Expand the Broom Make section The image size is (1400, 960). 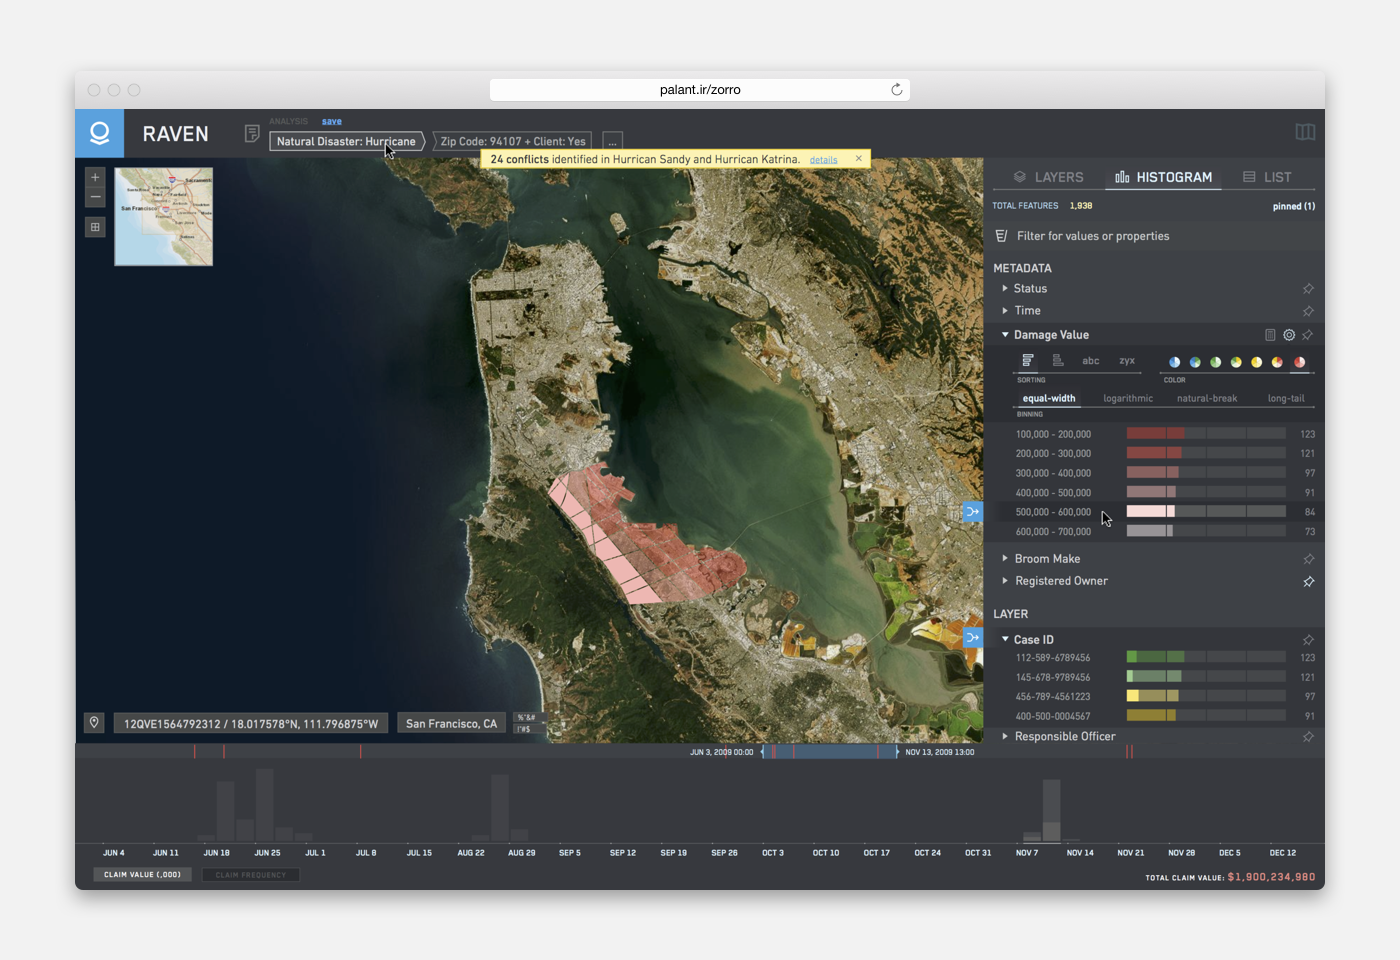1005,558
